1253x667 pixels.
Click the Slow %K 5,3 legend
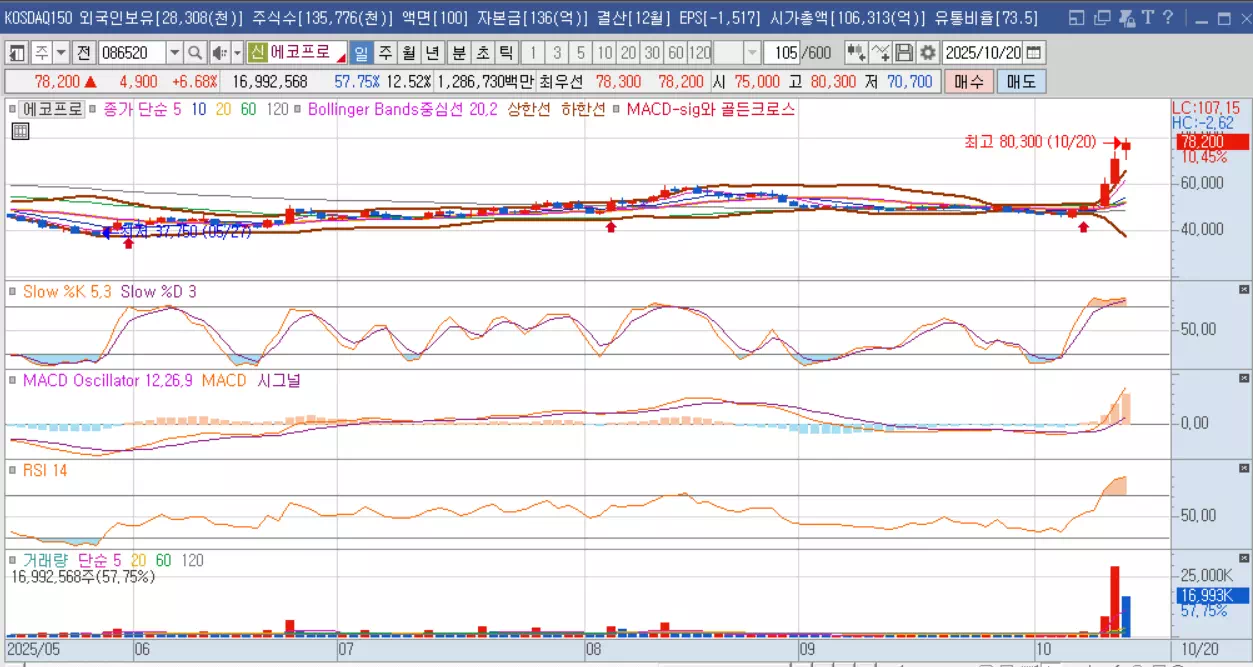[x=67, y=292]
